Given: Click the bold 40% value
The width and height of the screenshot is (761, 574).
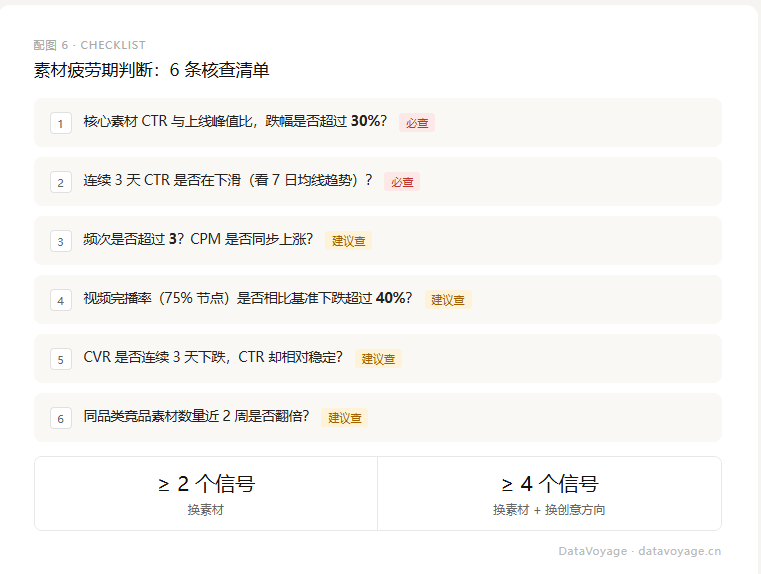Looking at the screenshot, I should (x=391, y=298).
